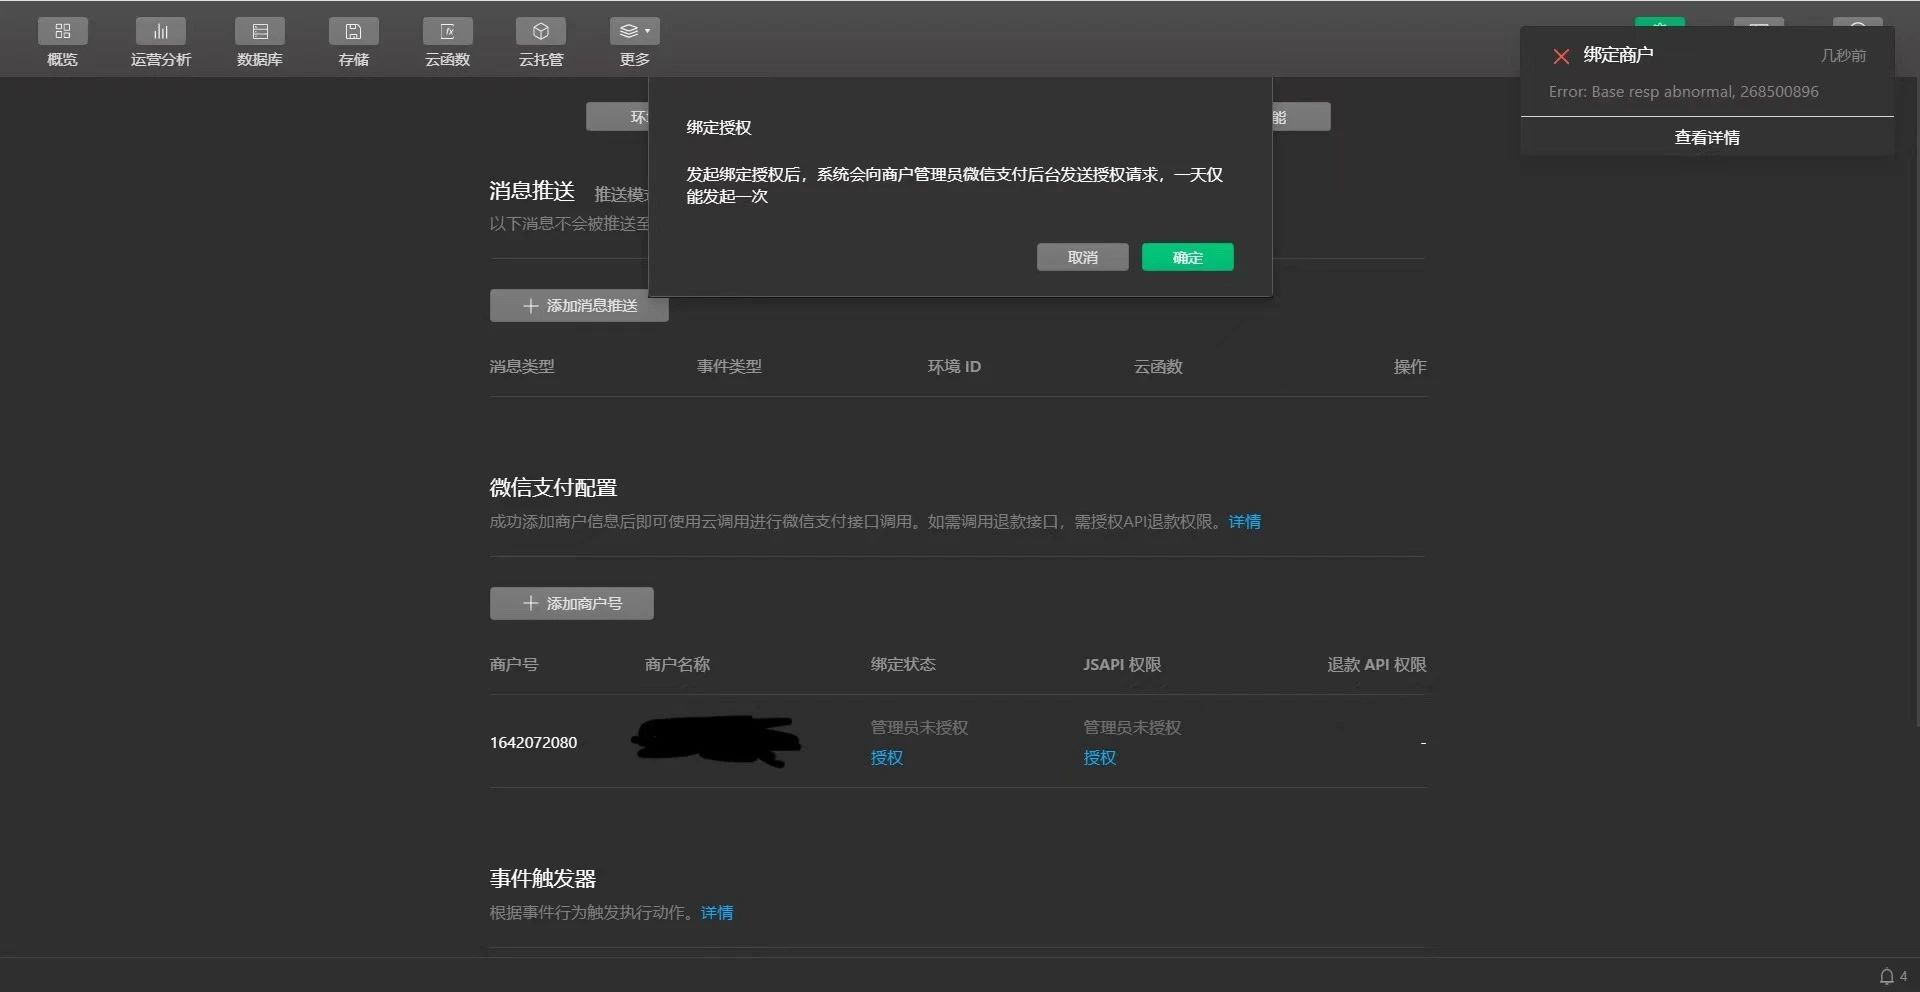Click the 消息类型 column header
This screenshot has height=992, width=1920.
click(521, 366)
